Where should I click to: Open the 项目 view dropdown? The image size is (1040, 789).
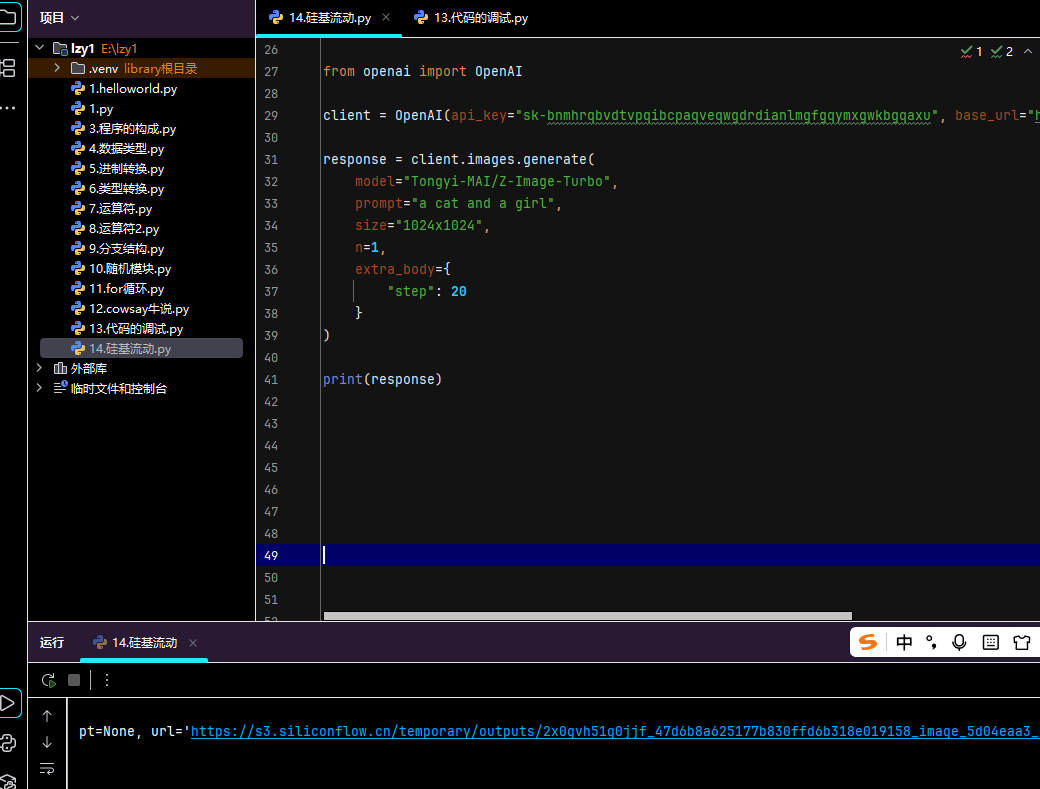coord(59,18)
